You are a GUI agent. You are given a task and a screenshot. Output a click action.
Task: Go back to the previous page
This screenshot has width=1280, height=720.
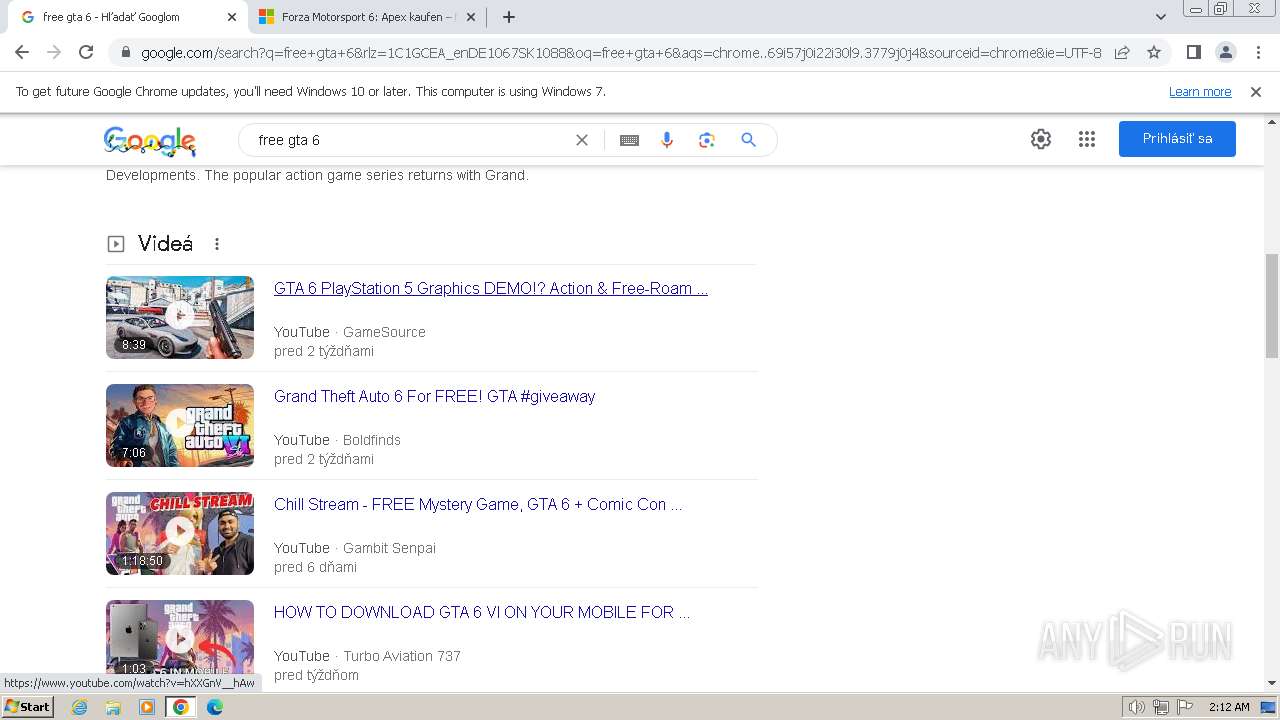[22, 52]
